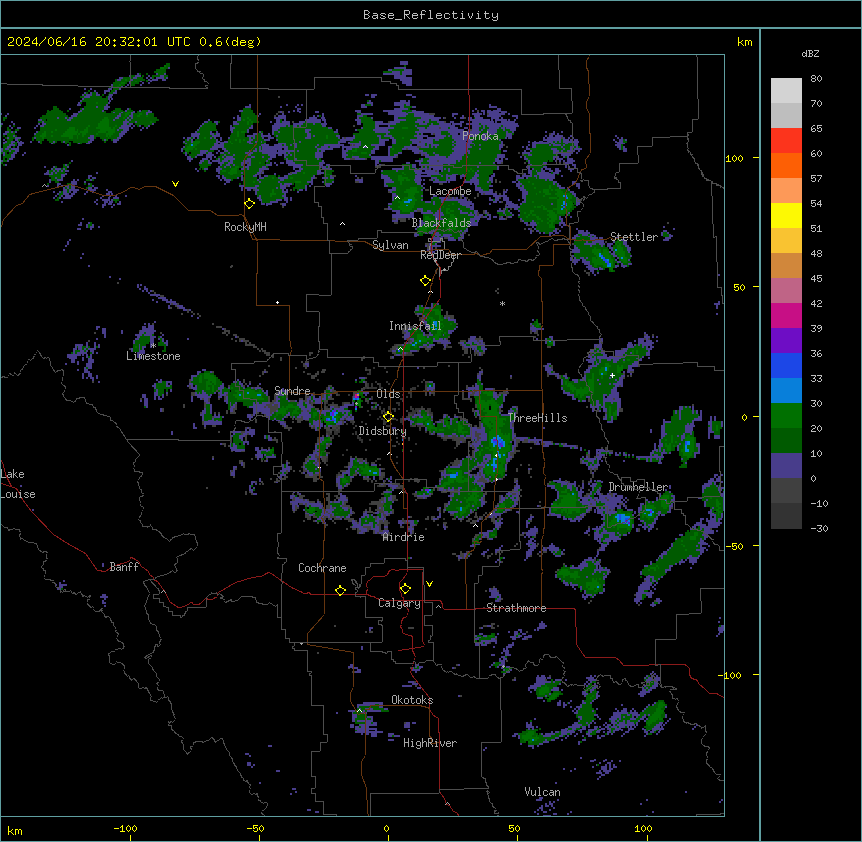Click the white asterisk marker above the Limestone label
Screen dimensions: 862x842
coord(153,346)
